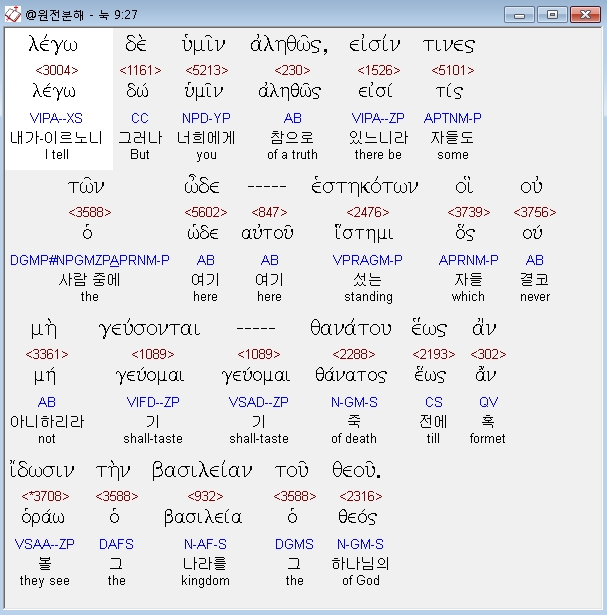This screenshot has width=607, height=615.
Task: Click the English gloss 'of death'
Action: click(x=354, y=439)
